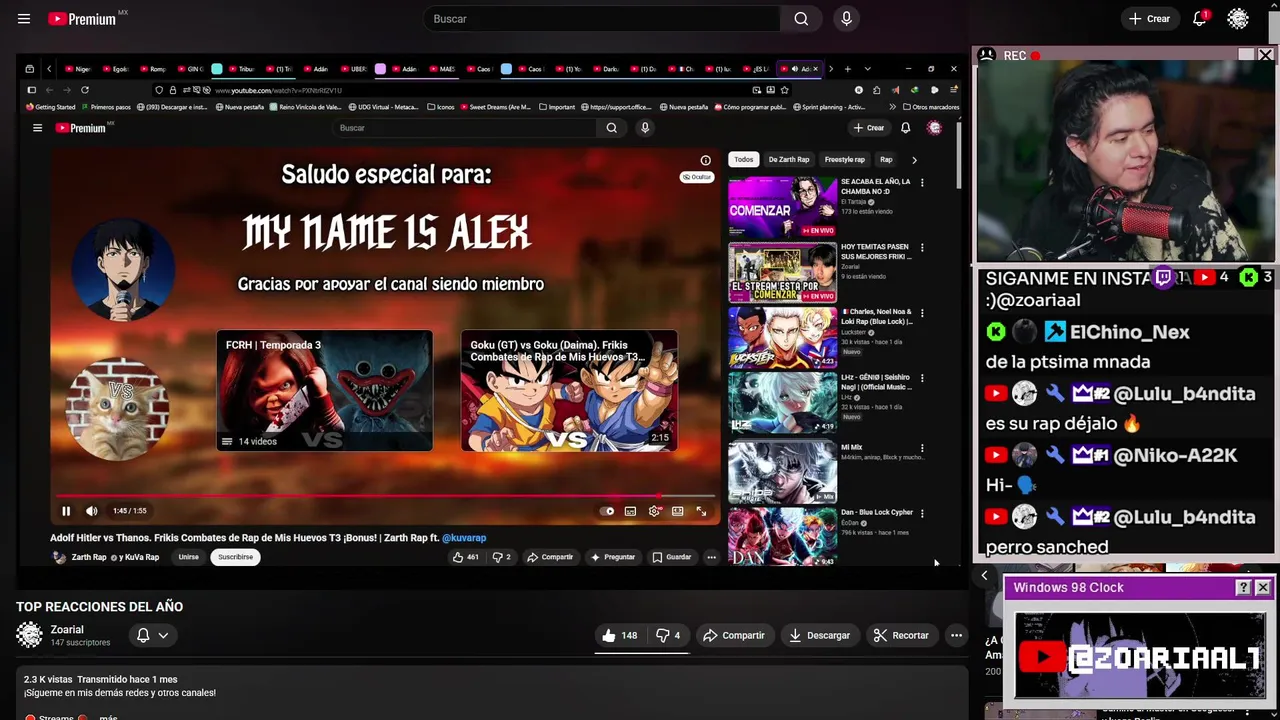Screen dimensions: 1280x720
Task: Click the search icon in streamed YouTube
Action: pos(612,128)
